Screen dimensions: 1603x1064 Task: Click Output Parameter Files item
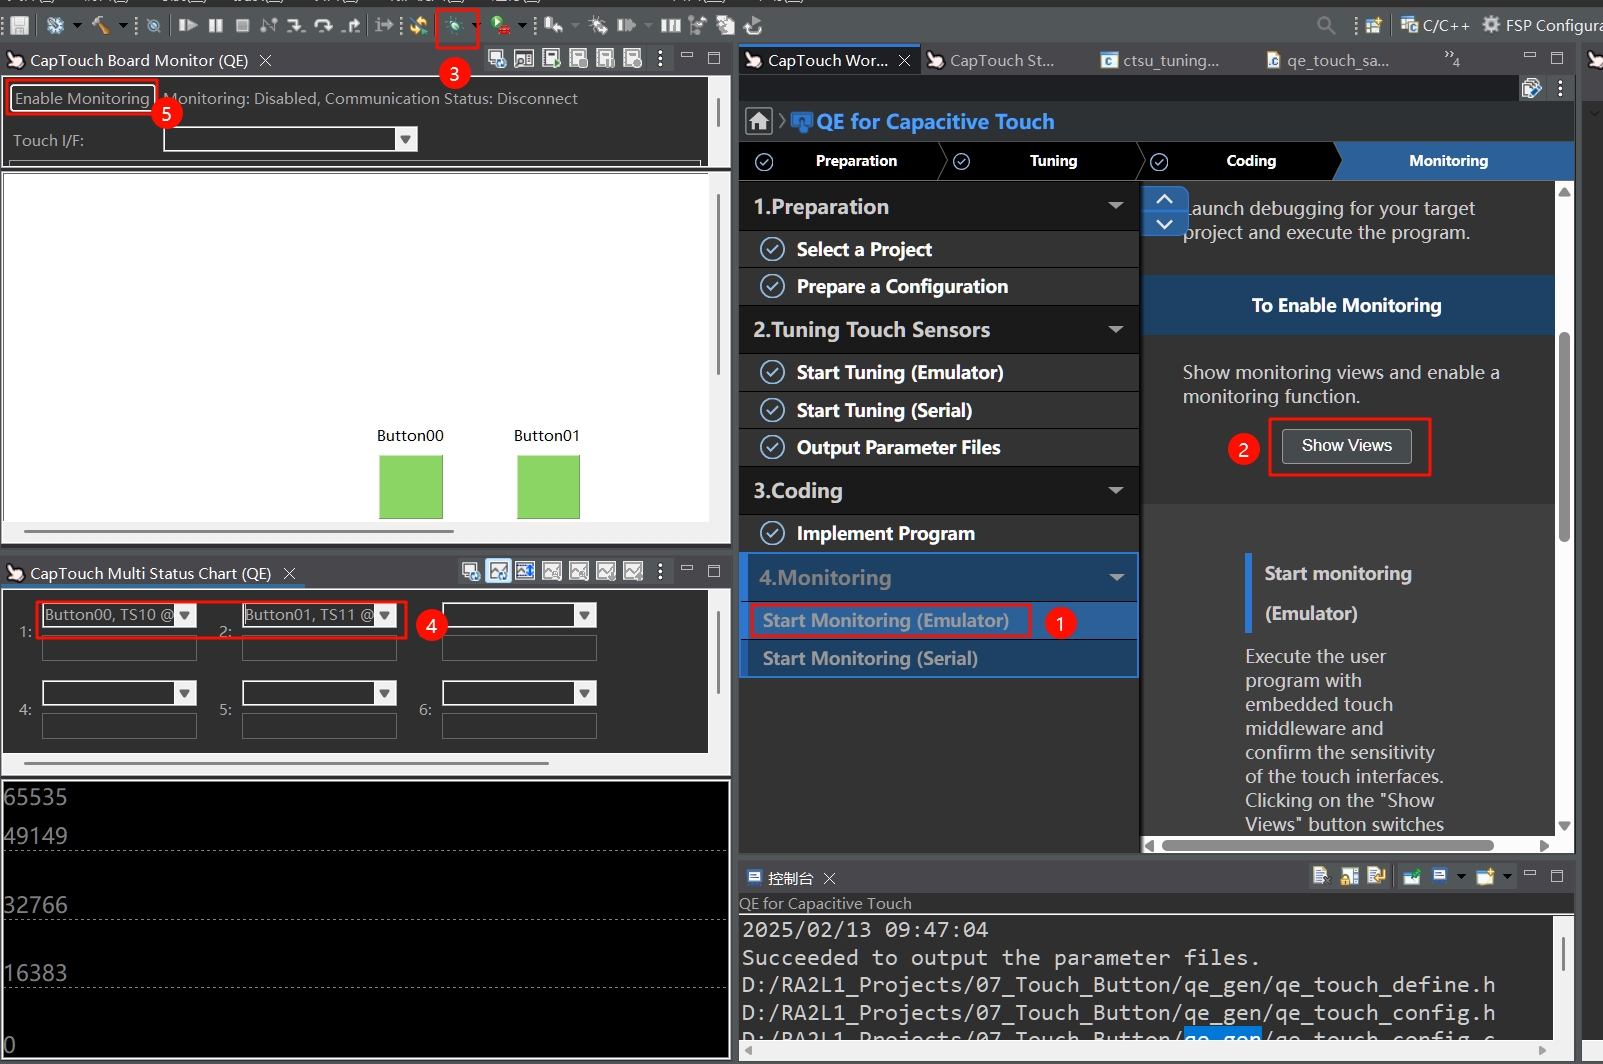(x=939, y=447)
